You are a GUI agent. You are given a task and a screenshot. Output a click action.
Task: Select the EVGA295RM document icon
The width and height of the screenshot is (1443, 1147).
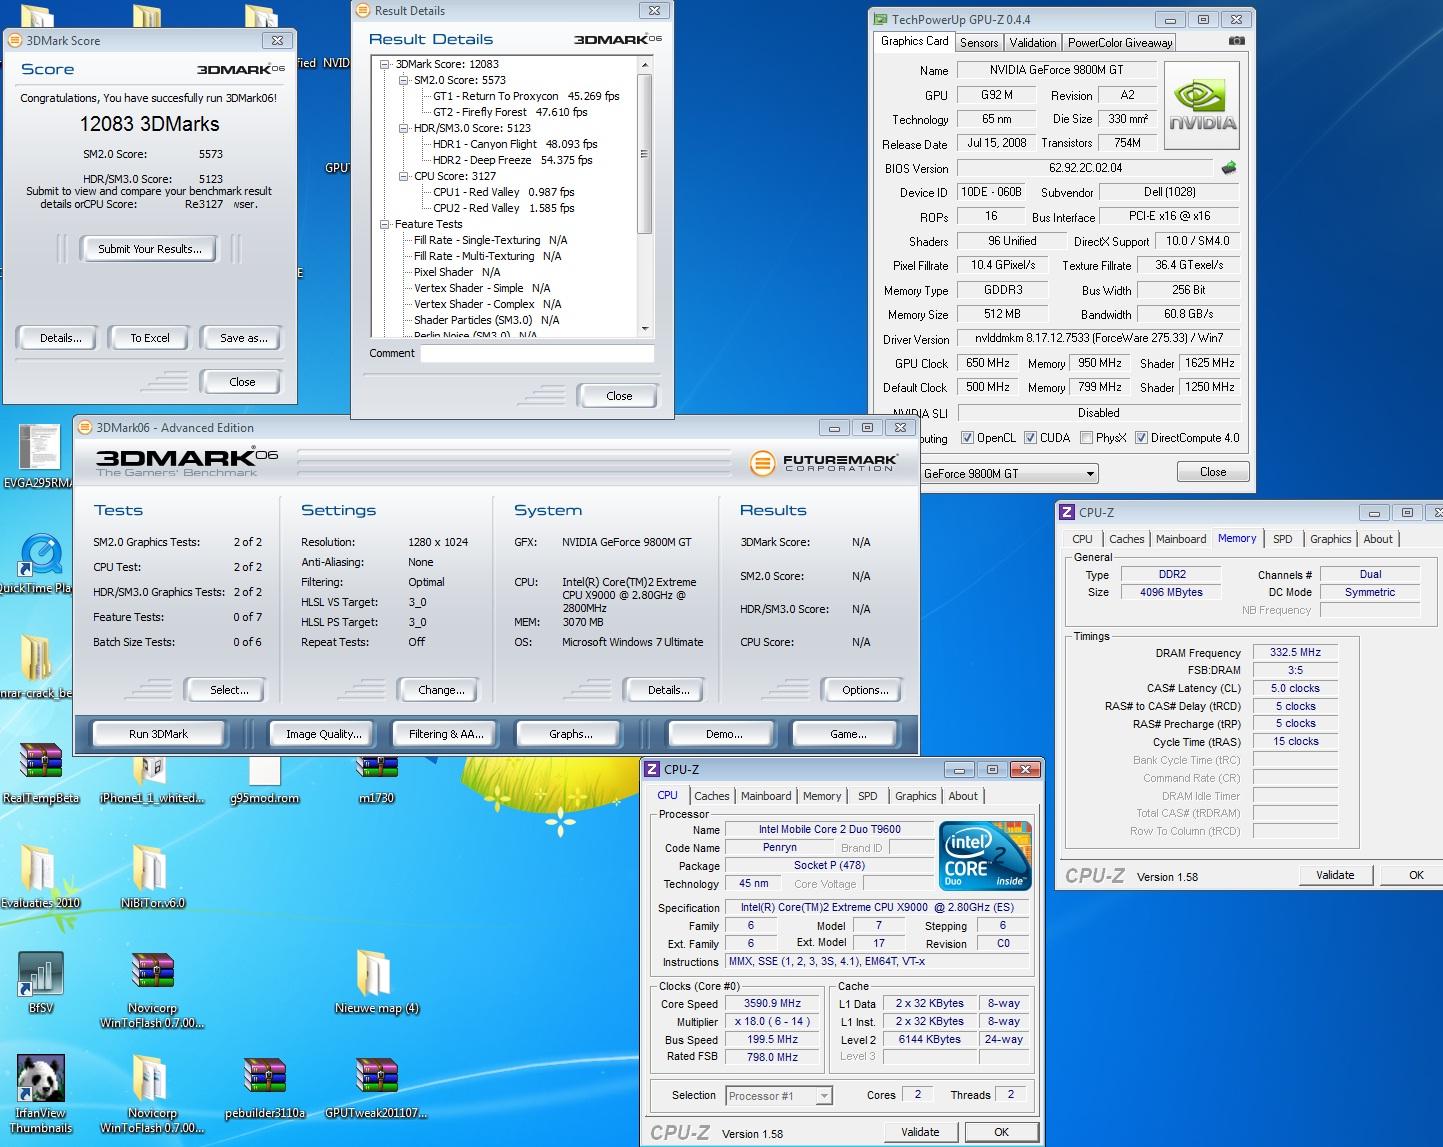pos(40,448)
